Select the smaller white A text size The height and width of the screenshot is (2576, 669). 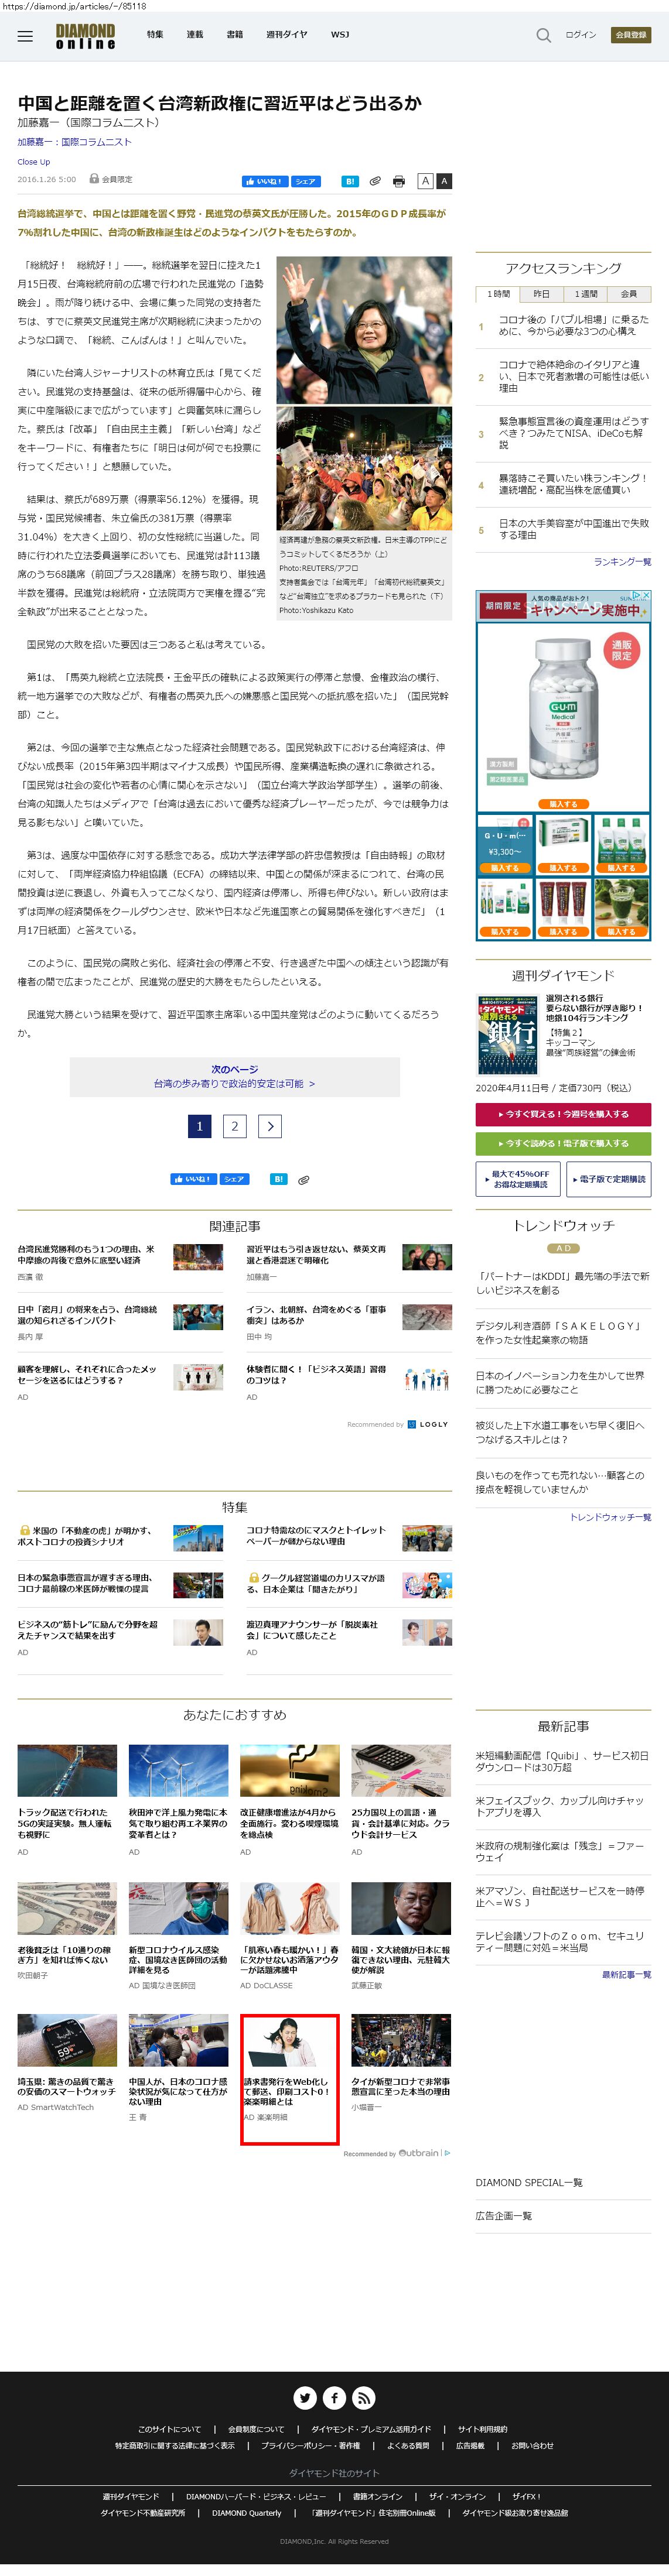click(x=425, y=181)
